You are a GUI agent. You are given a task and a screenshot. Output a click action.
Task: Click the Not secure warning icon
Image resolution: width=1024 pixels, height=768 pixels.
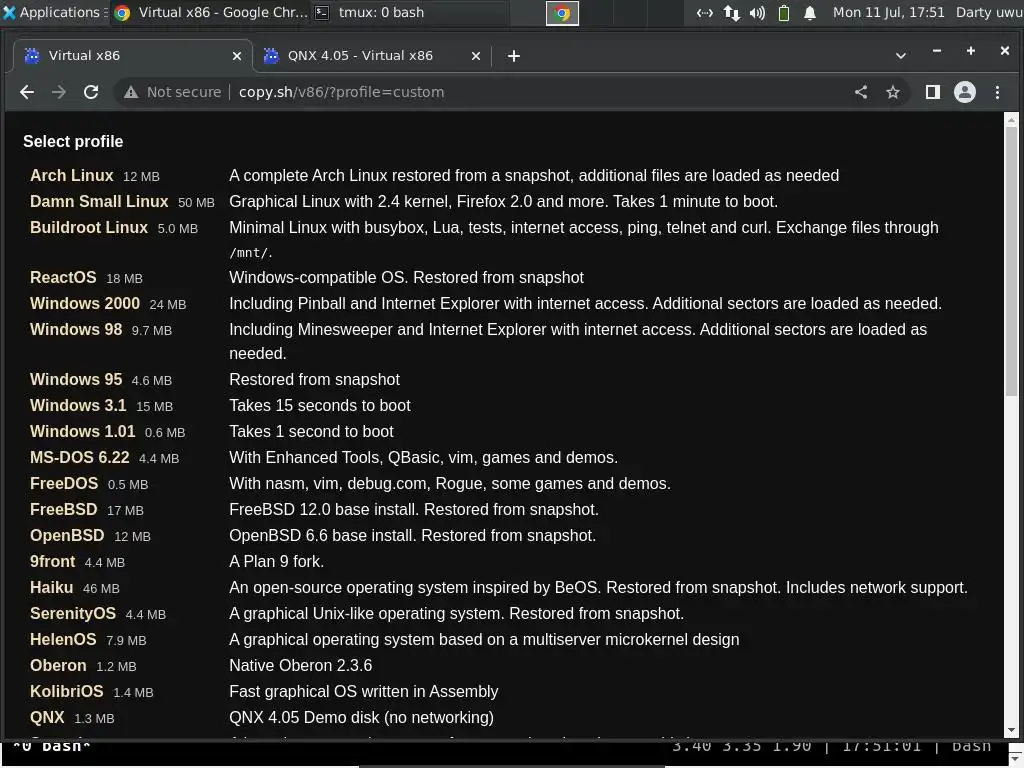point(131,92)
